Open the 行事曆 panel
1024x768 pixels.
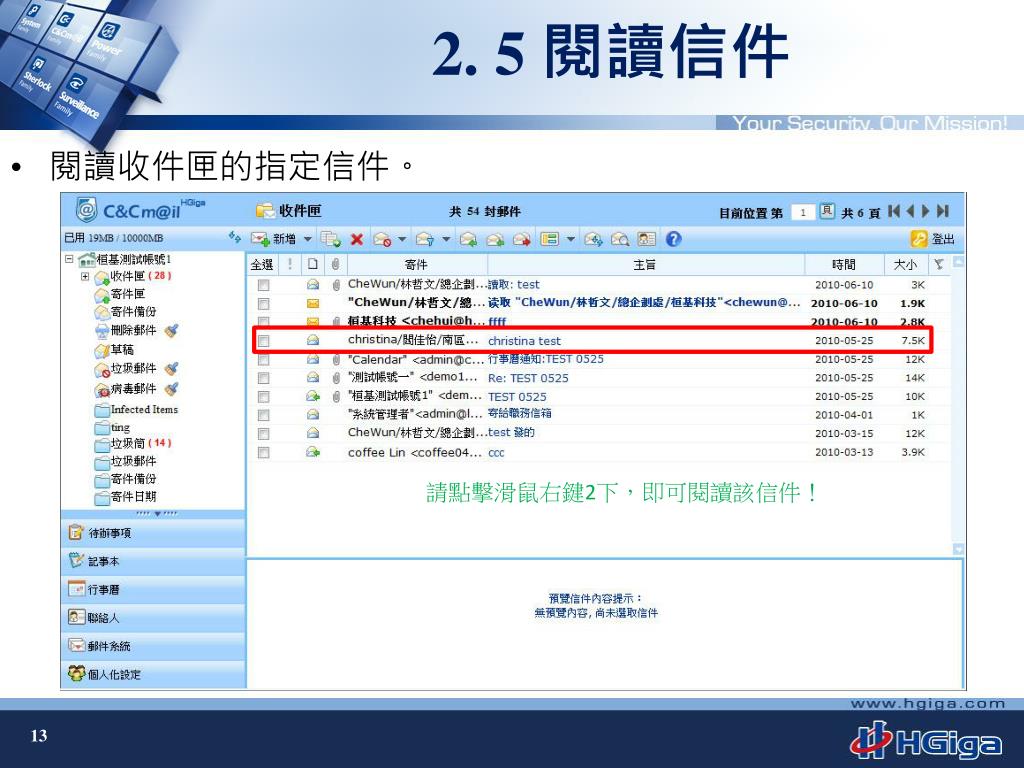point(153,589)
